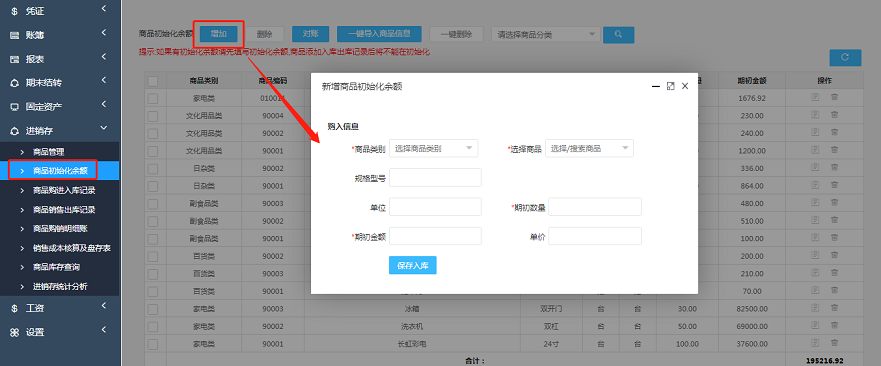This screenshot has height=366, width=881.
Task: Click the 保存入库 button in dialog
Action: point(412,265)
